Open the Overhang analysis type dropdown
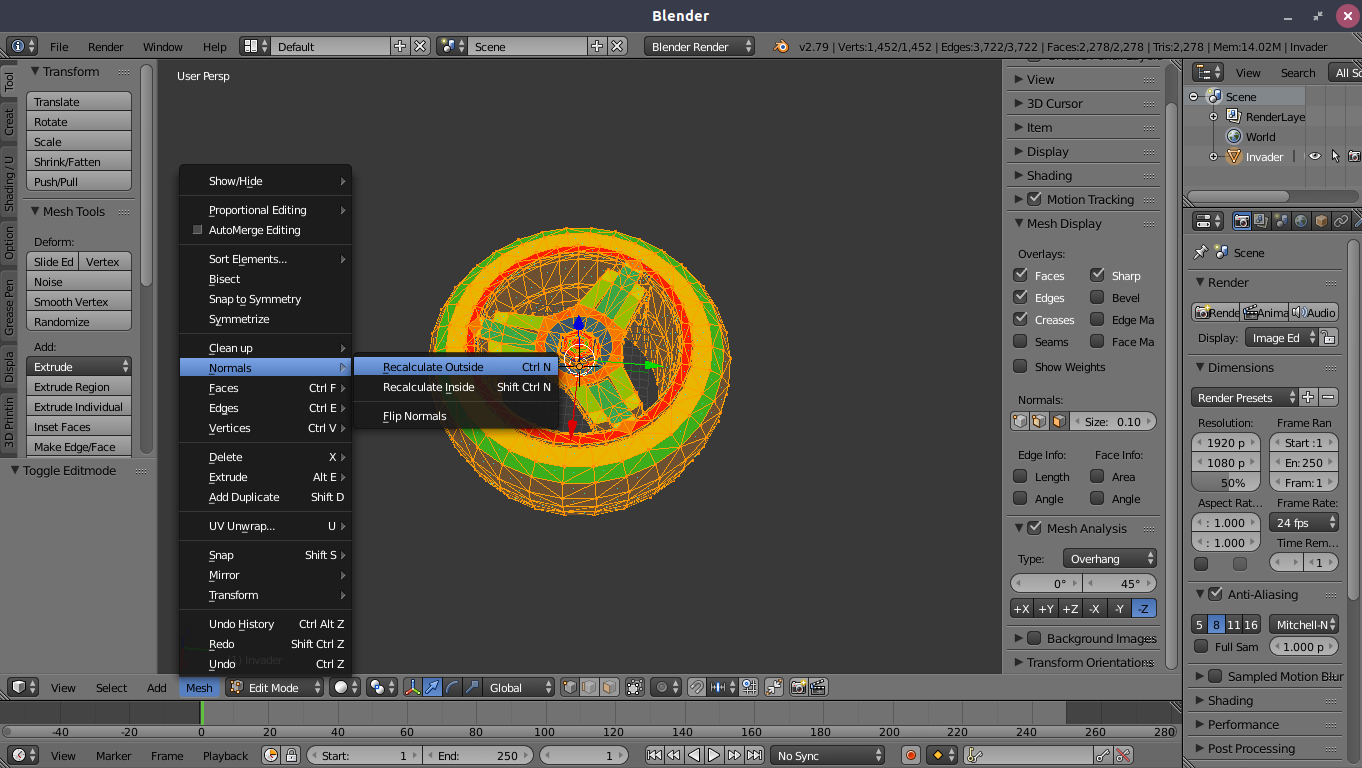The image size is (1362, 768). point(1110,558)
